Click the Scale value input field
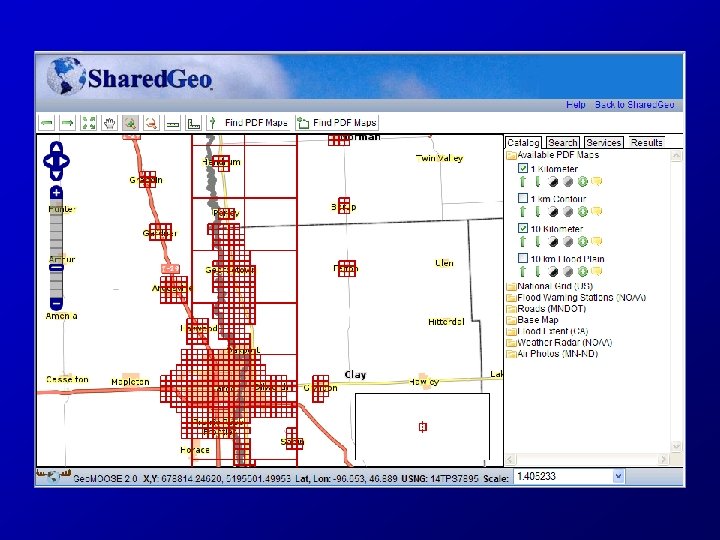Screen dimensions: 720x540 click(x=563, y=476)
